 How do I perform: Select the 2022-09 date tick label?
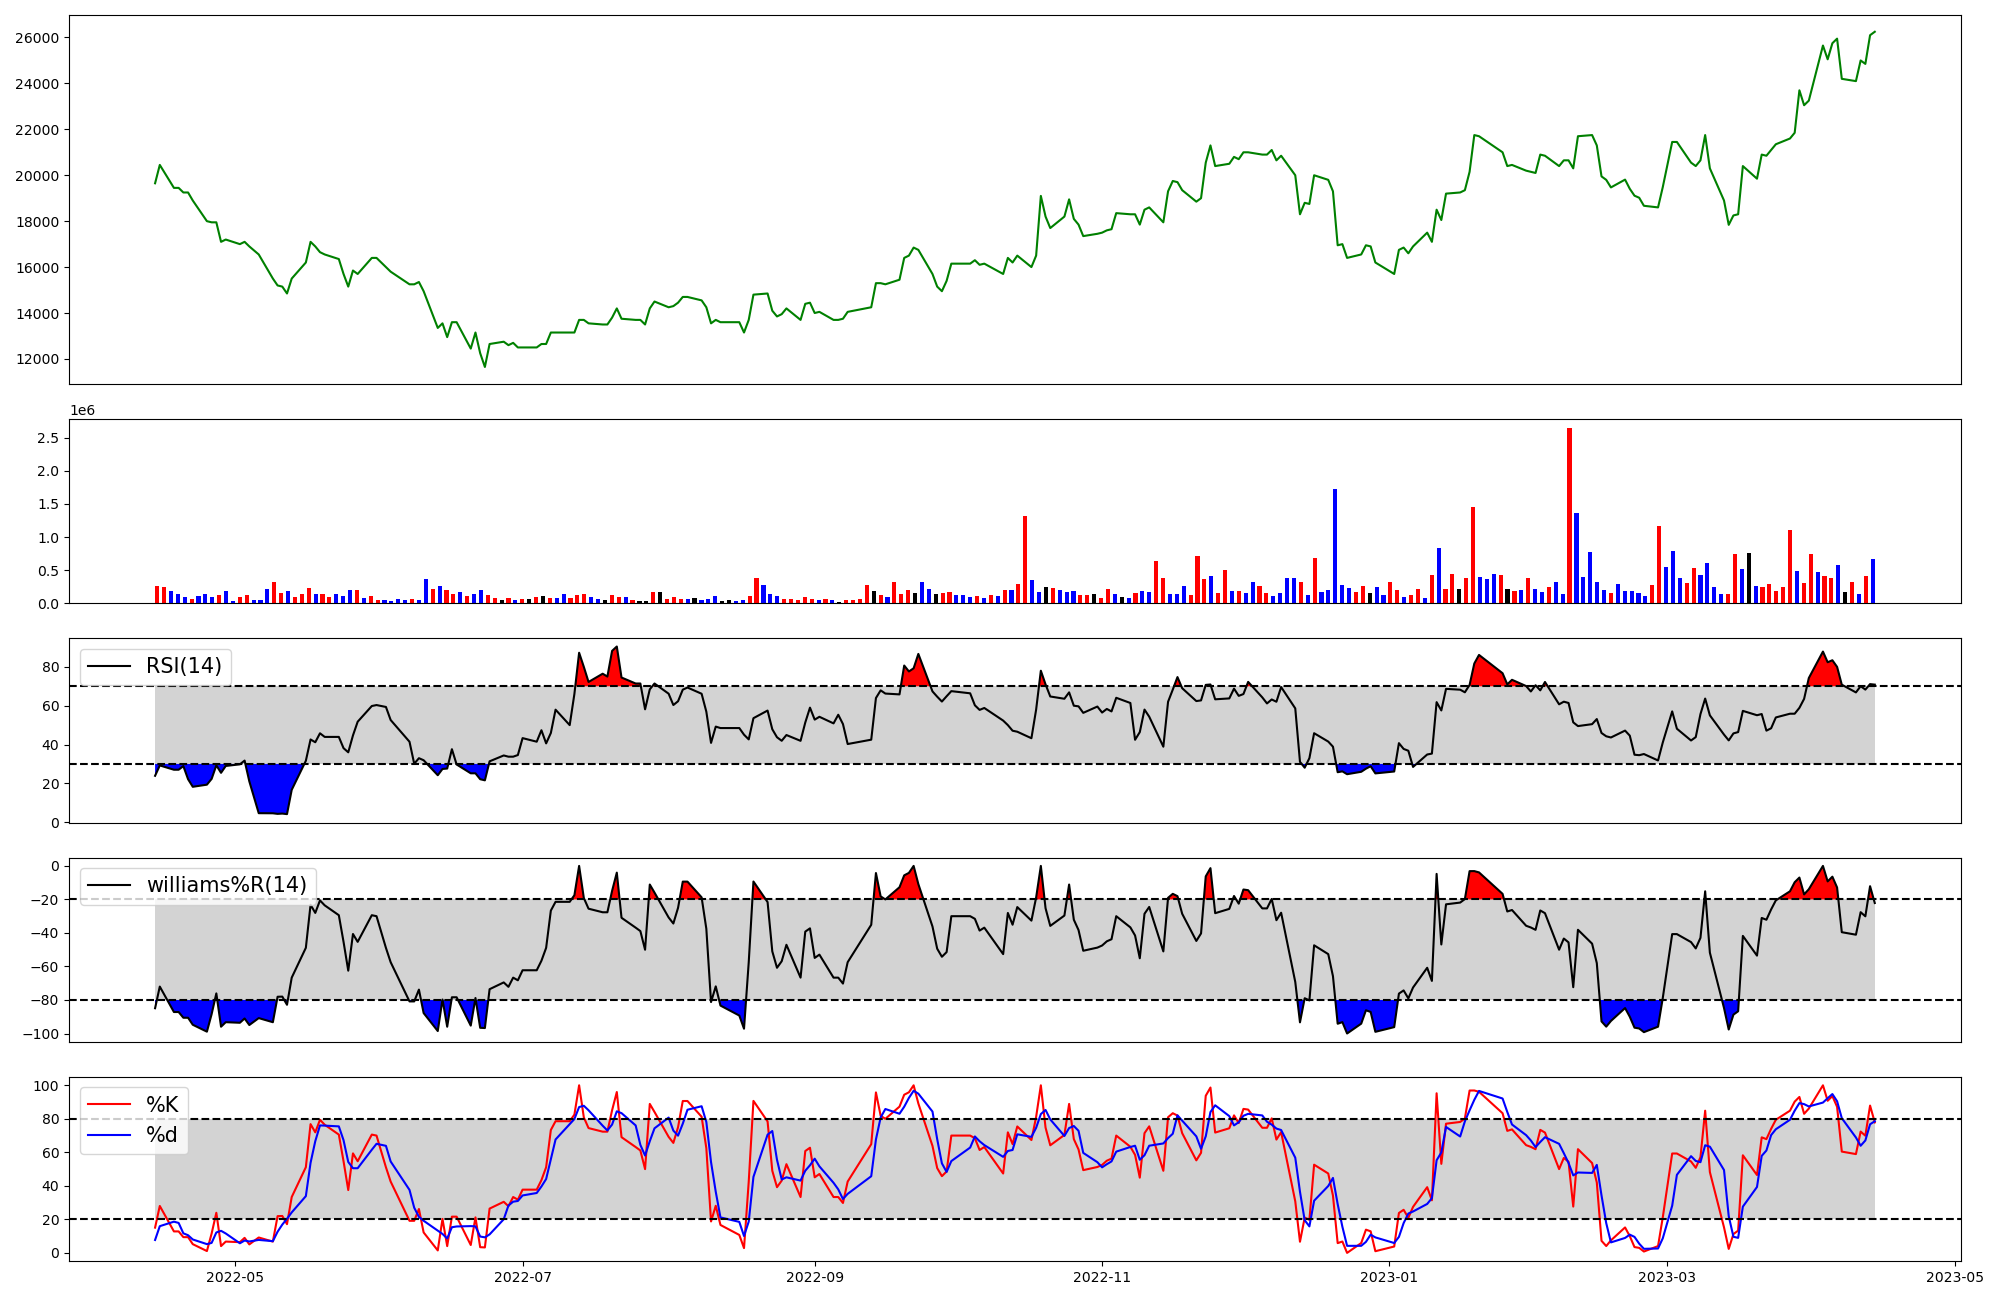(x=815, y=1276)
